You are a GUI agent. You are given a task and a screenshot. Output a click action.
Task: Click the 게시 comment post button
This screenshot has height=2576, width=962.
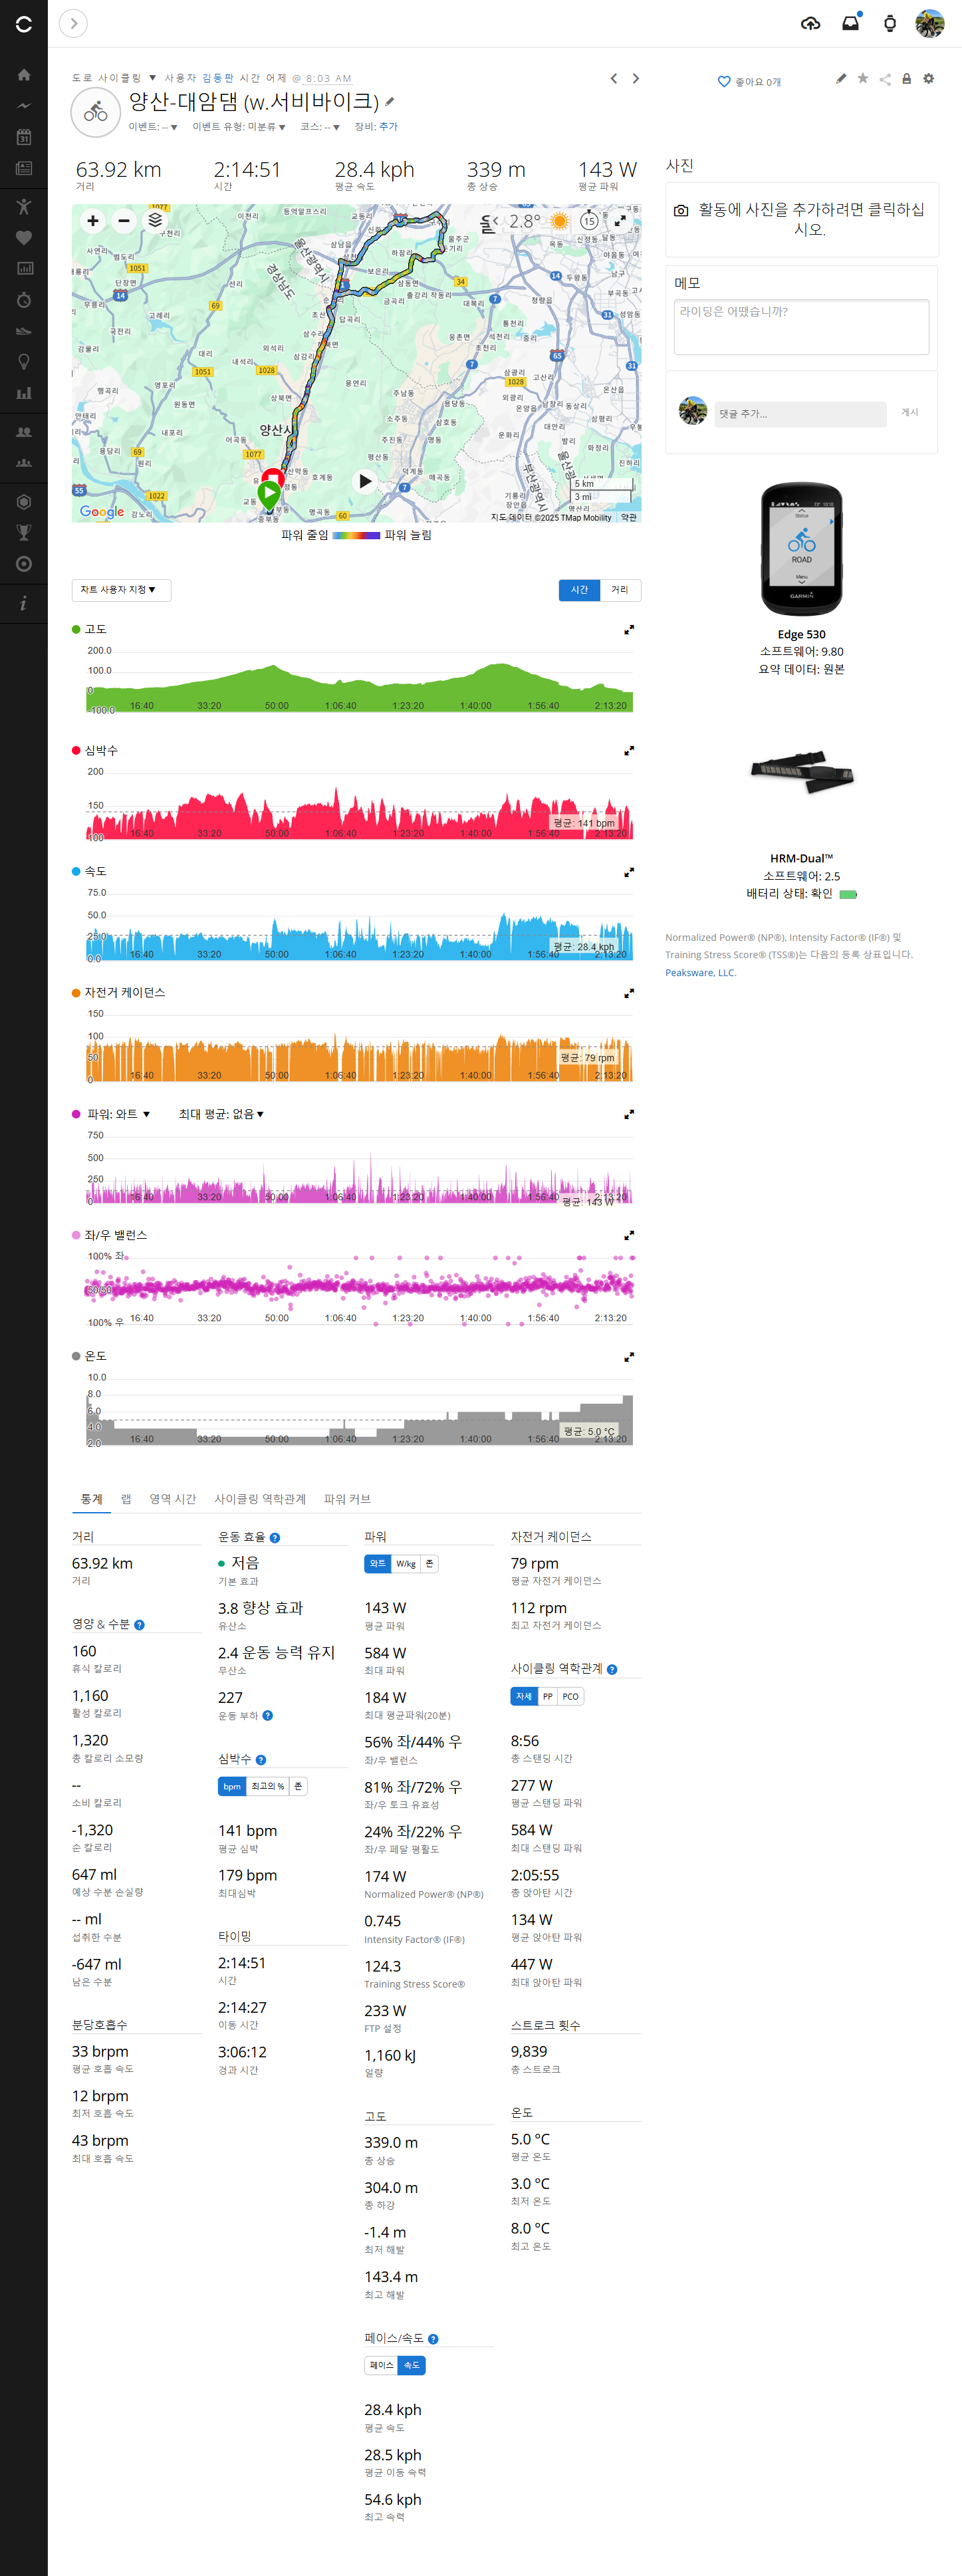(909, 413)
